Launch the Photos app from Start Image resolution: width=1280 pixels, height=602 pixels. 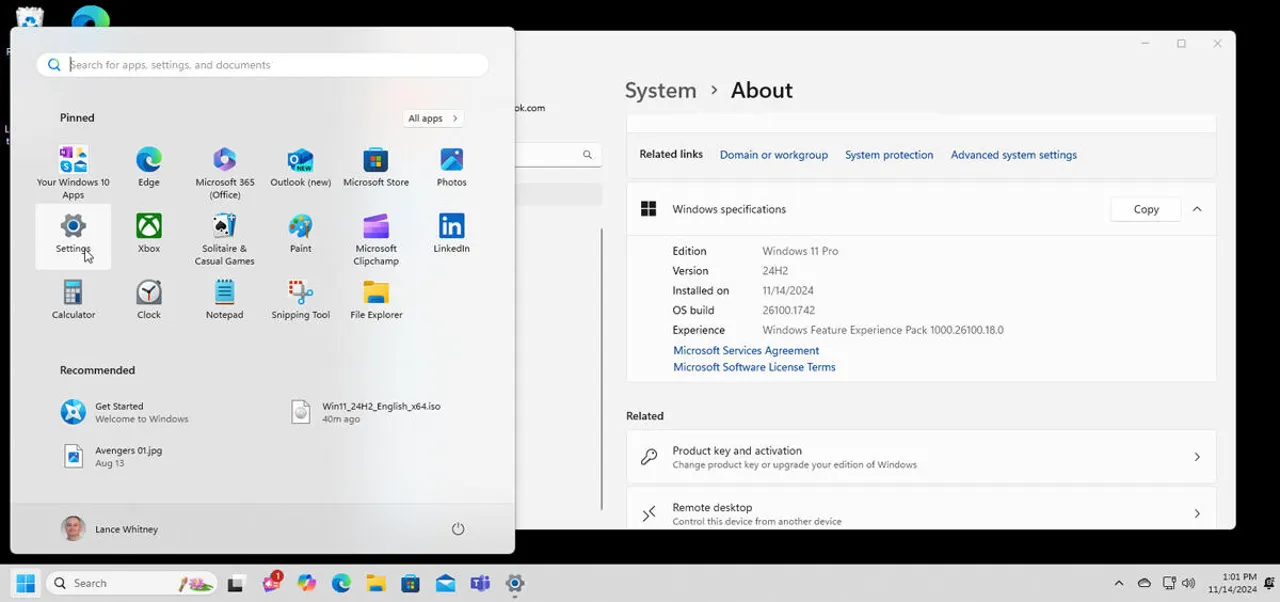(x=451, y=166)
